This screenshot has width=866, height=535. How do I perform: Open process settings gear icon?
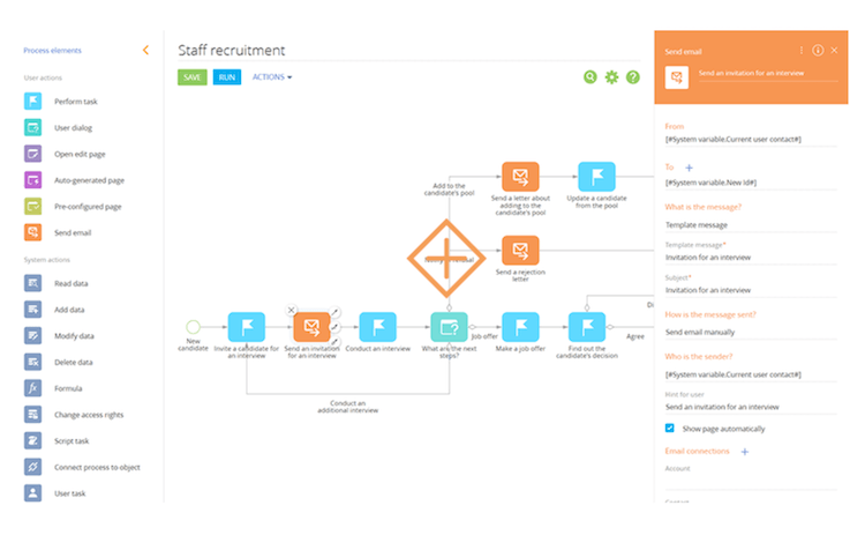click(x=611, y=77)
